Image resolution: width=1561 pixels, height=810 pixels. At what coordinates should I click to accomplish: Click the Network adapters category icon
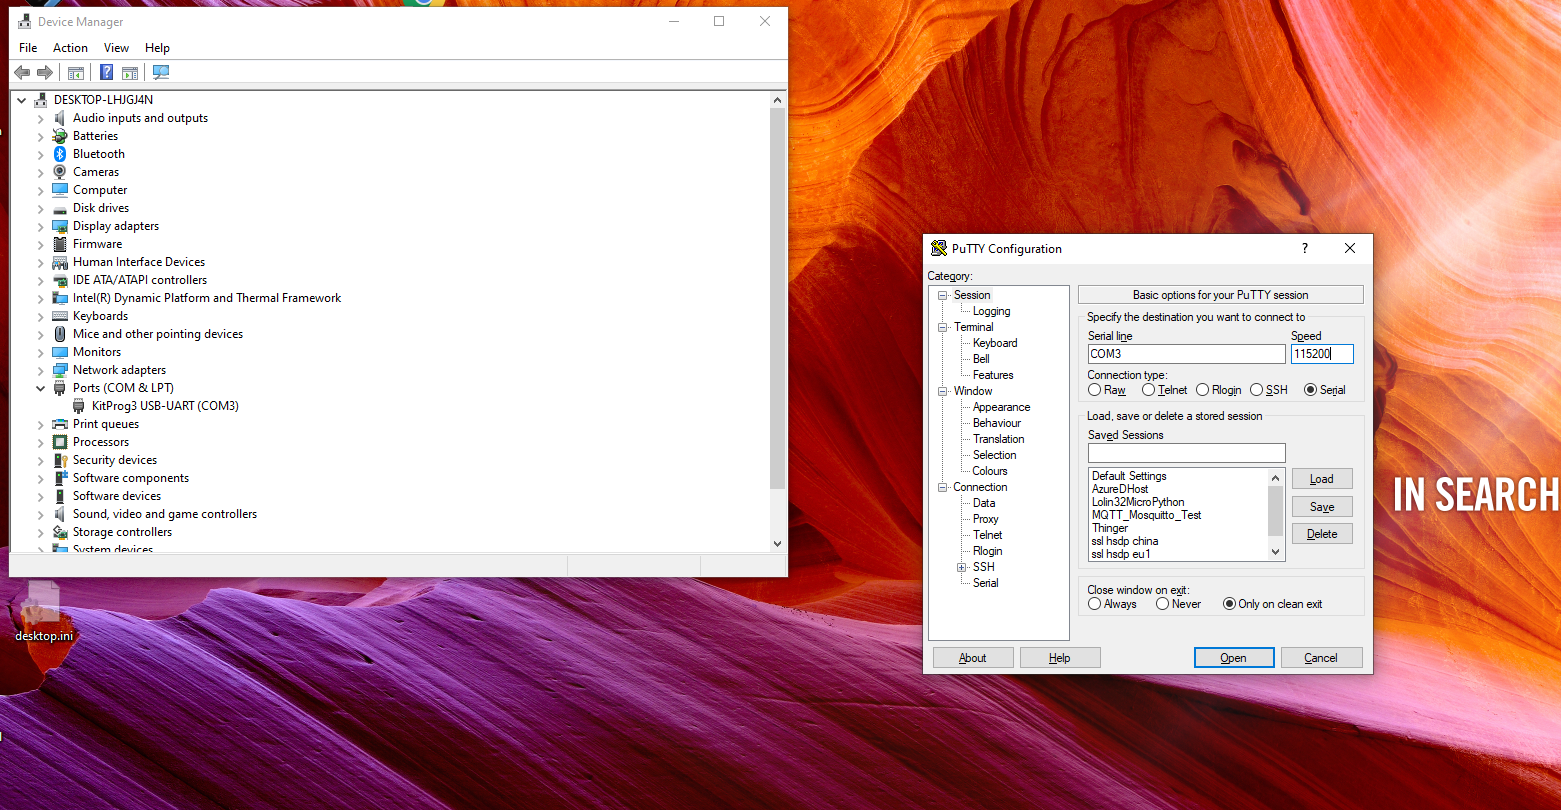pyautogui.click(x=60, y=370)
